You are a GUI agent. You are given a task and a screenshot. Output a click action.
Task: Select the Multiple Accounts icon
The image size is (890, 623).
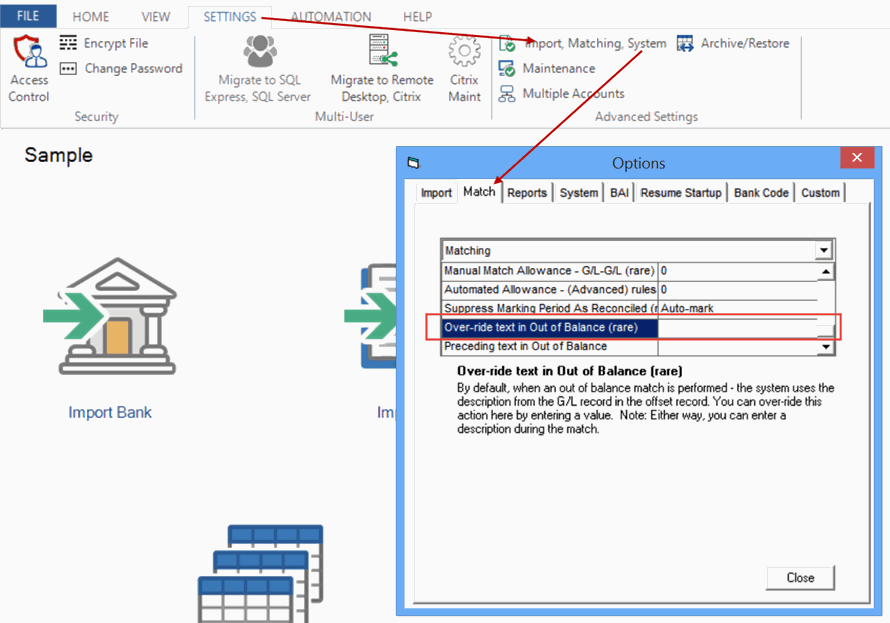click(508, 94)
